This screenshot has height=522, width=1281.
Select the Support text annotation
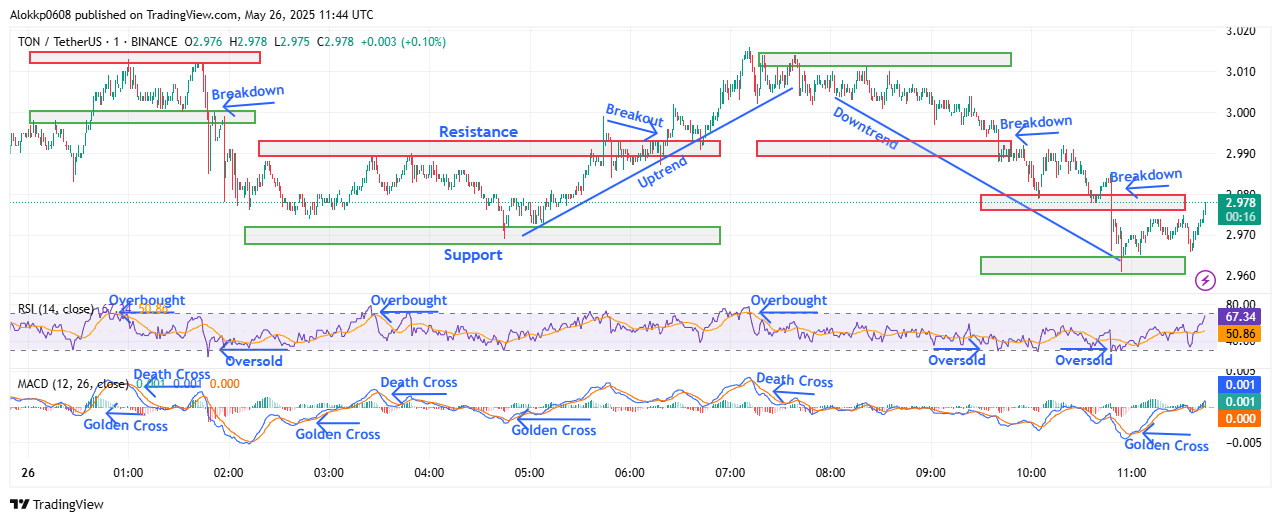tap(473, 255)
